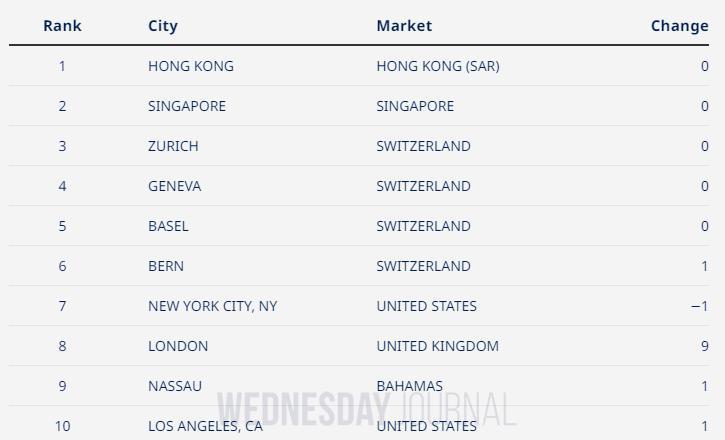Select the NEW YORK CITY, NY cell
Viewport: 725px width, 440px height.
(x=213, y=306)
